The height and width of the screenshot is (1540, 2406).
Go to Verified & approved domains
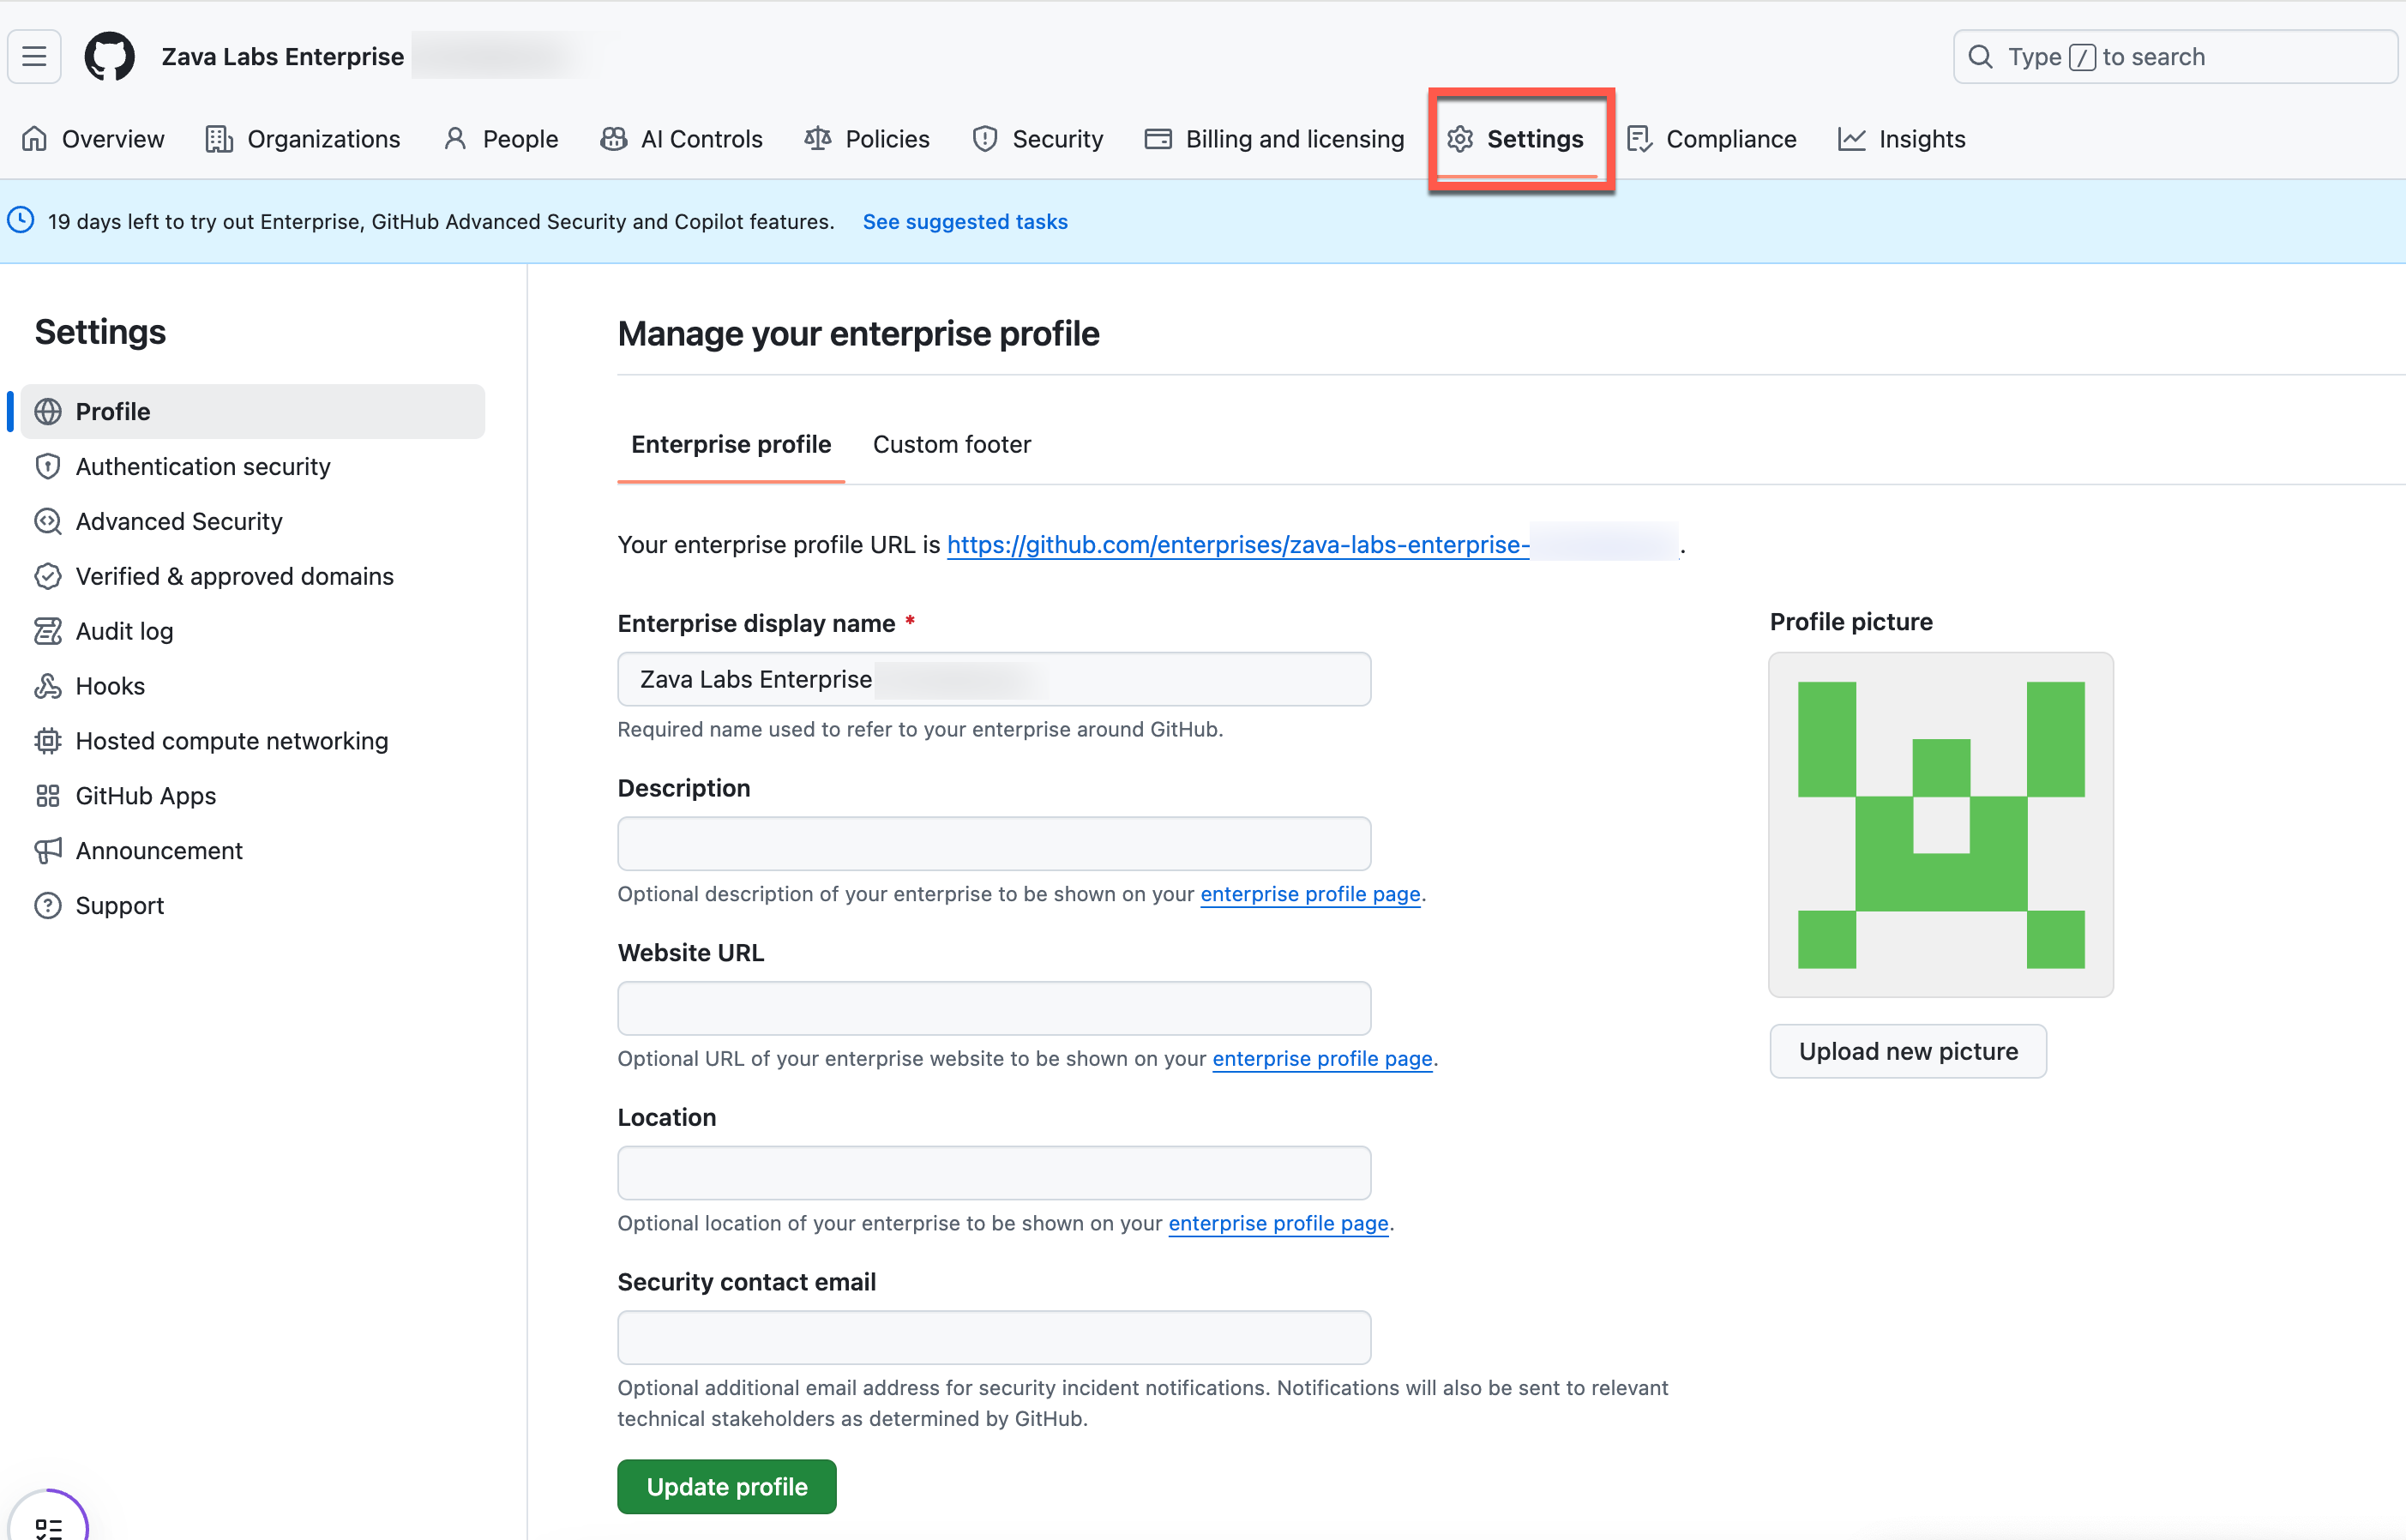tap(234, 576)
